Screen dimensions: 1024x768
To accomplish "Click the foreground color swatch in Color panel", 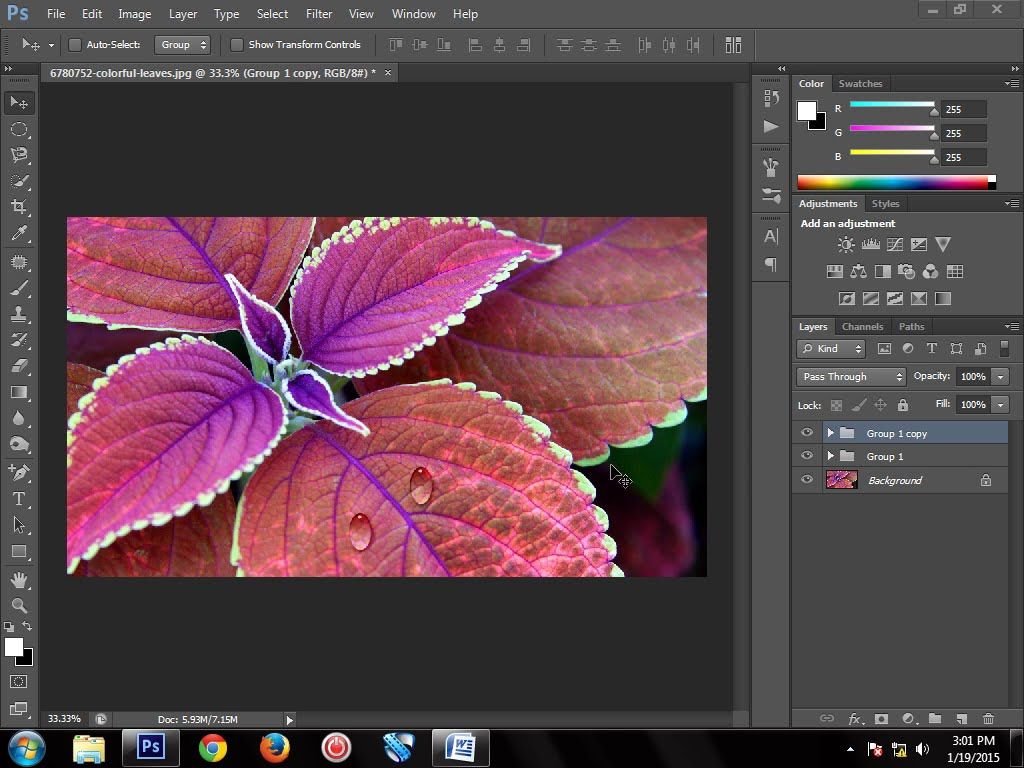I will click(x=807, y=111).
